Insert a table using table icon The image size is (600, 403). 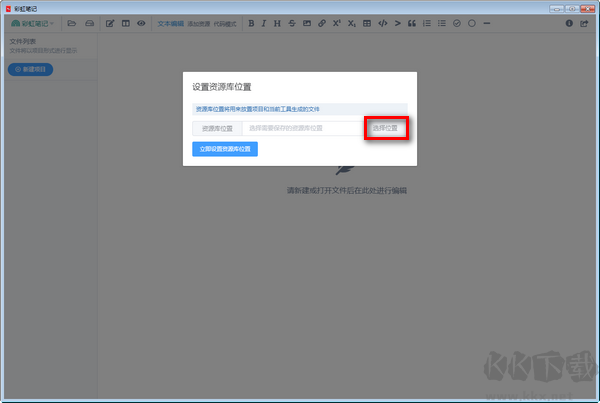click(x=367, y=23)
